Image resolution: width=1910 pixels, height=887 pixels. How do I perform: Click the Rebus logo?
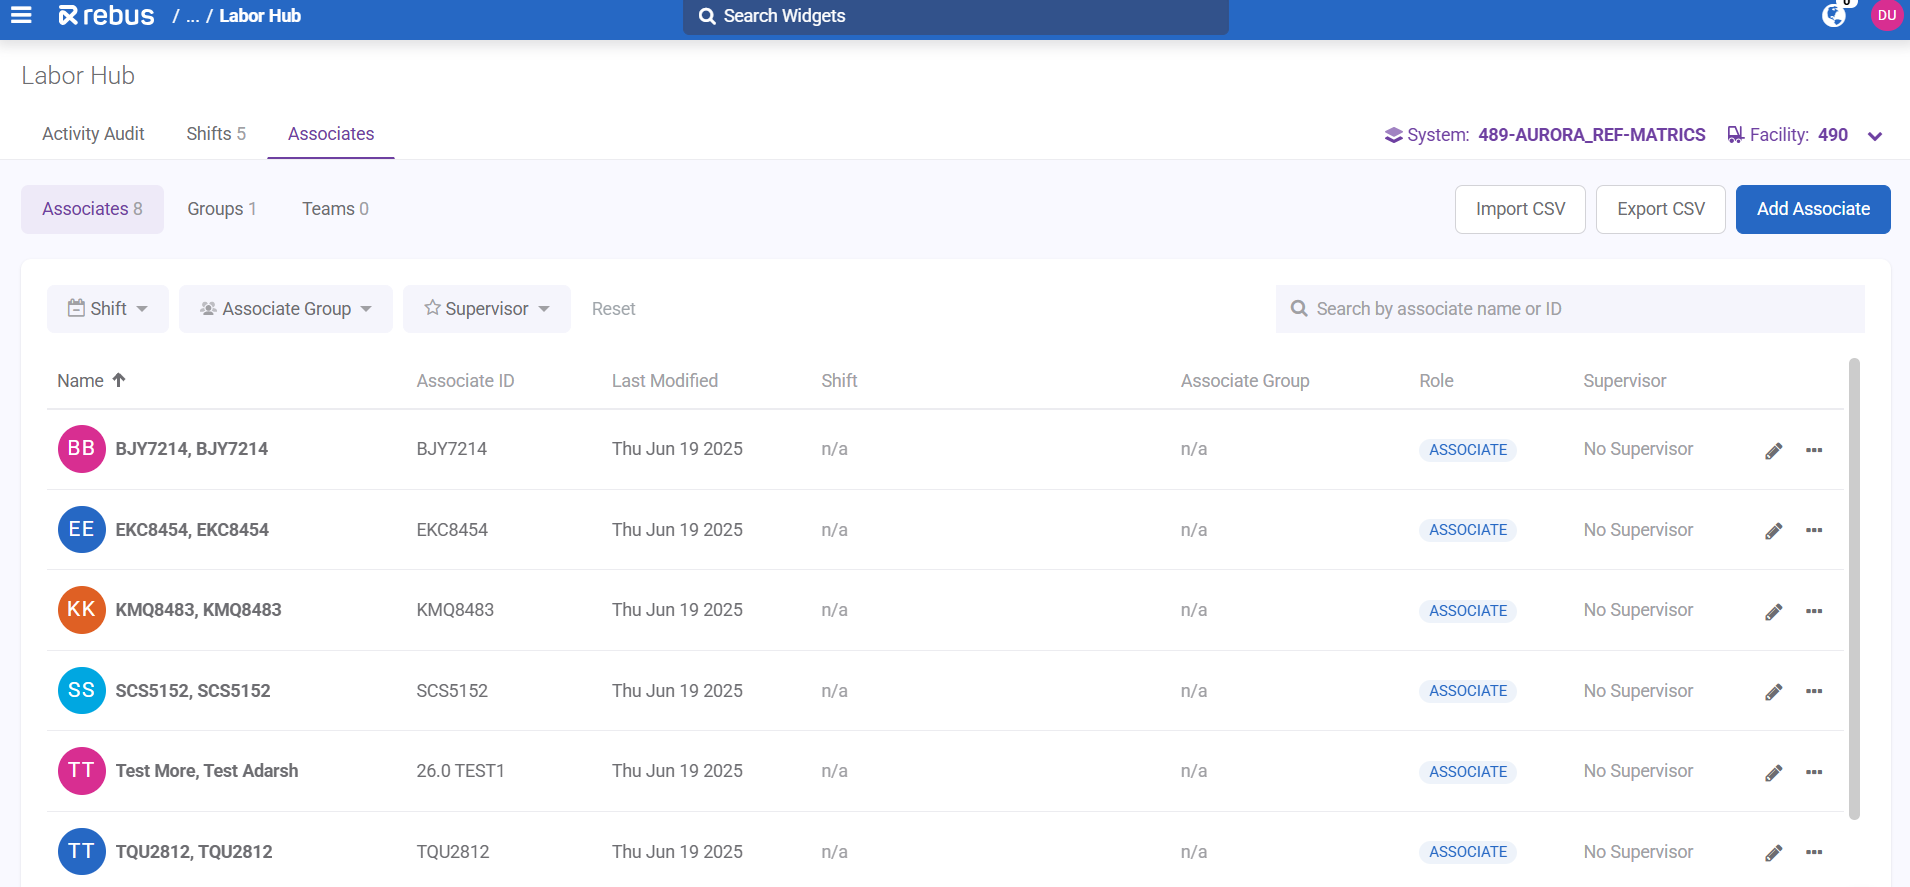point(106,16)
